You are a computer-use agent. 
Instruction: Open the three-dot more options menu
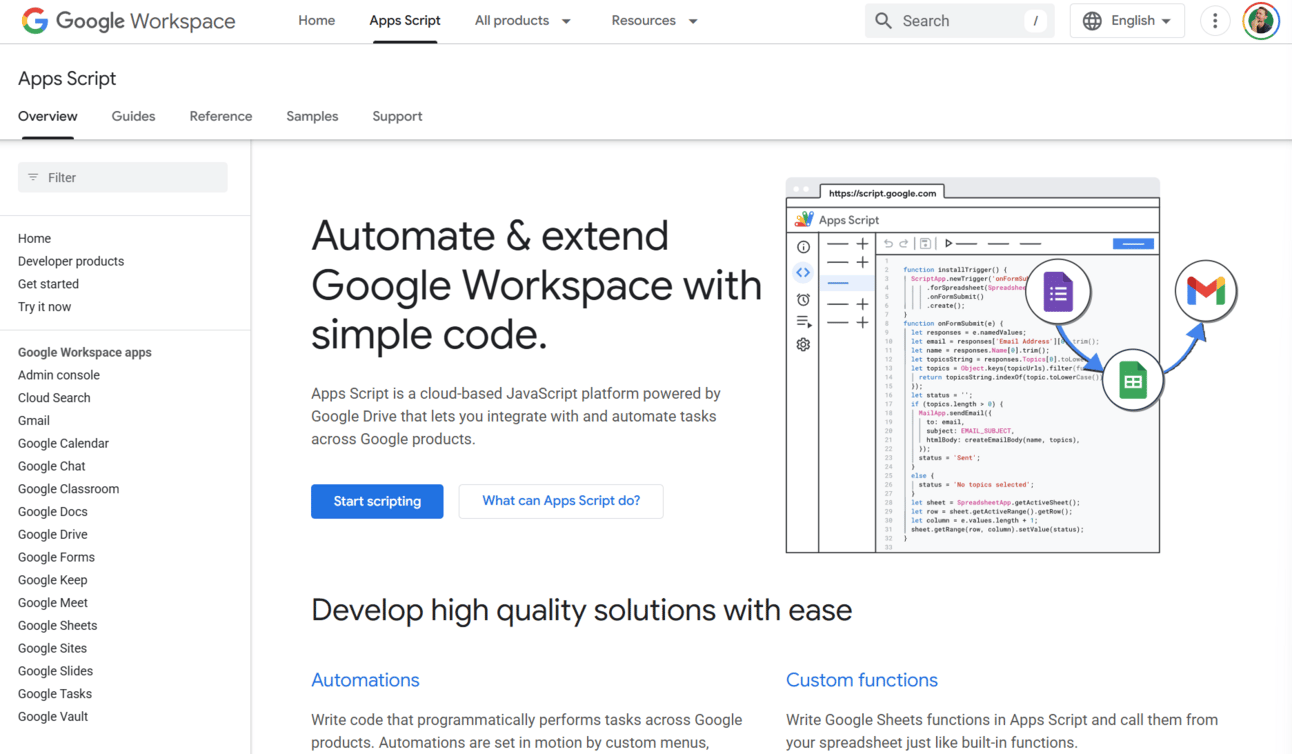[x=1215, y=20]
